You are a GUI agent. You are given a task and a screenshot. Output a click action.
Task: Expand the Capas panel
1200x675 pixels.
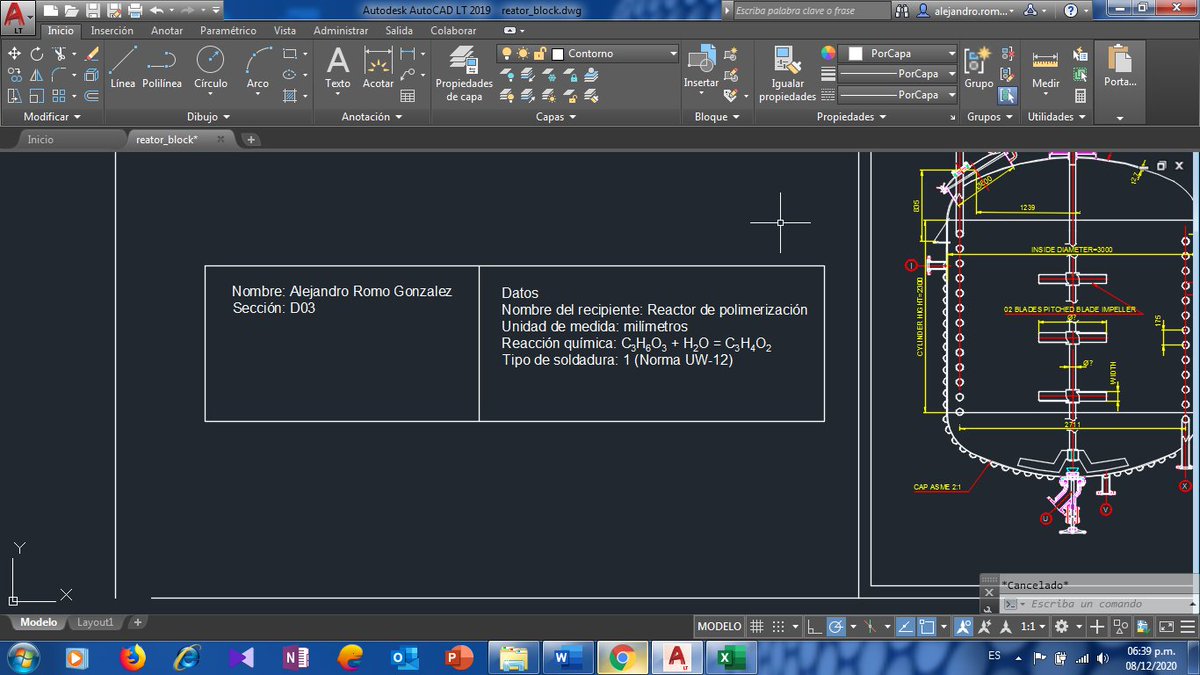coord(556,116)
